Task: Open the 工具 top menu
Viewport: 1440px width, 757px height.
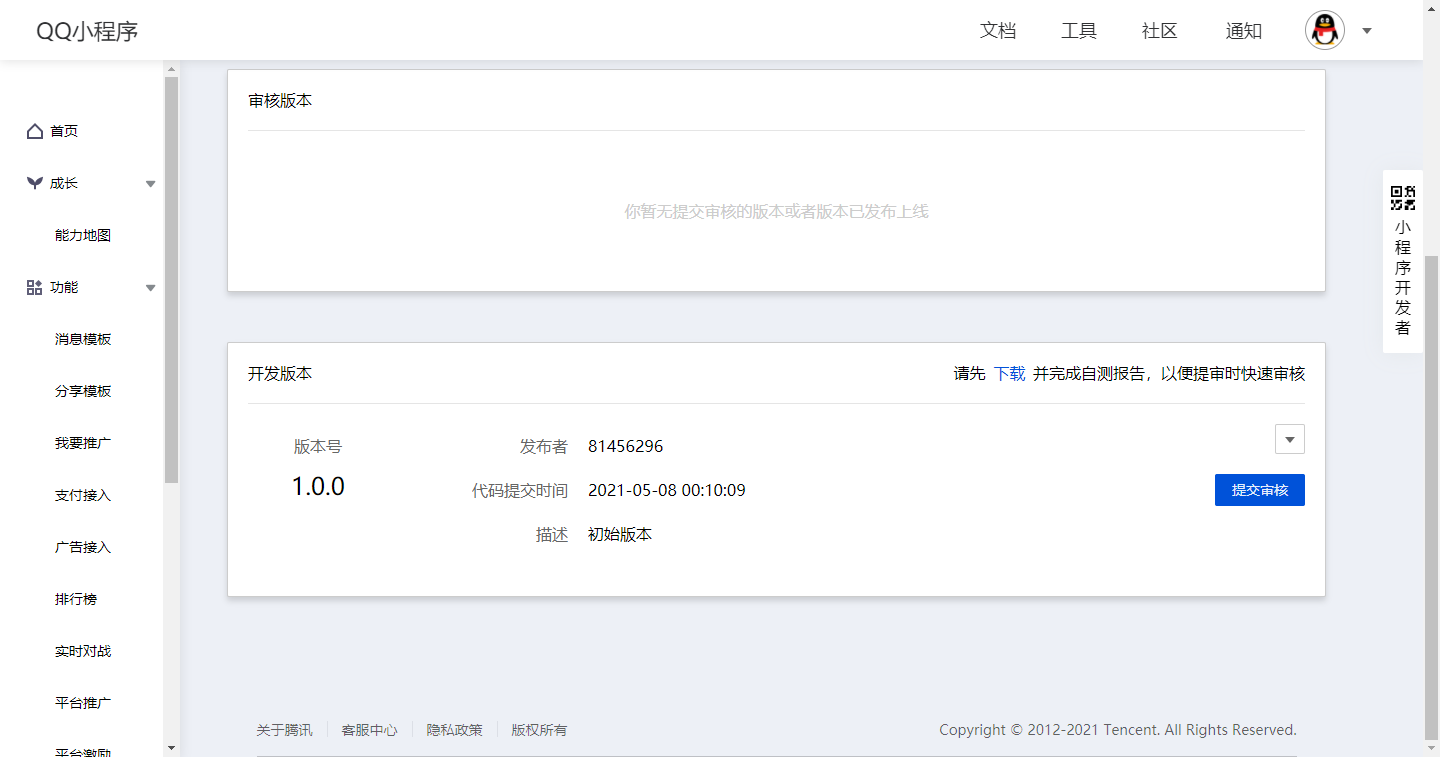Action: pos(1078,31)
